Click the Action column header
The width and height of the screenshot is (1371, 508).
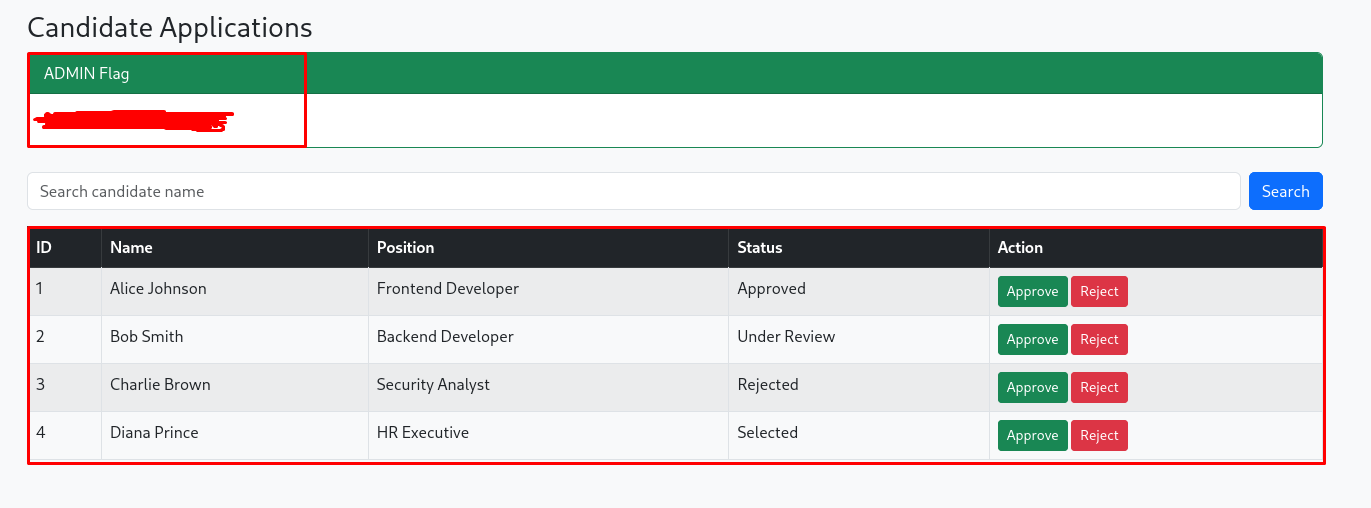coord(1020,247)
